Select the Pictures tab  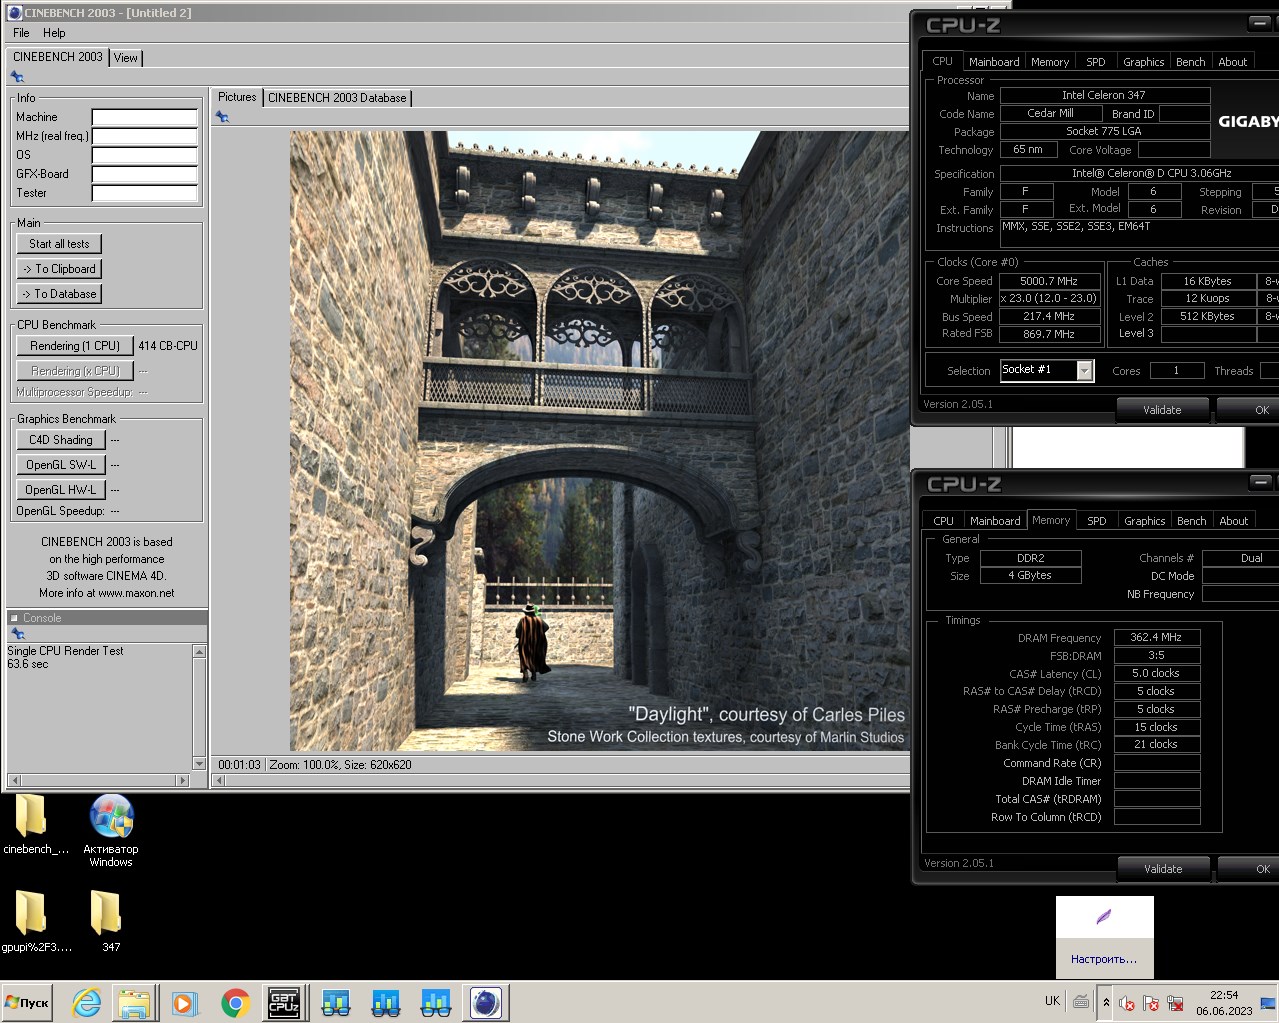237,97
